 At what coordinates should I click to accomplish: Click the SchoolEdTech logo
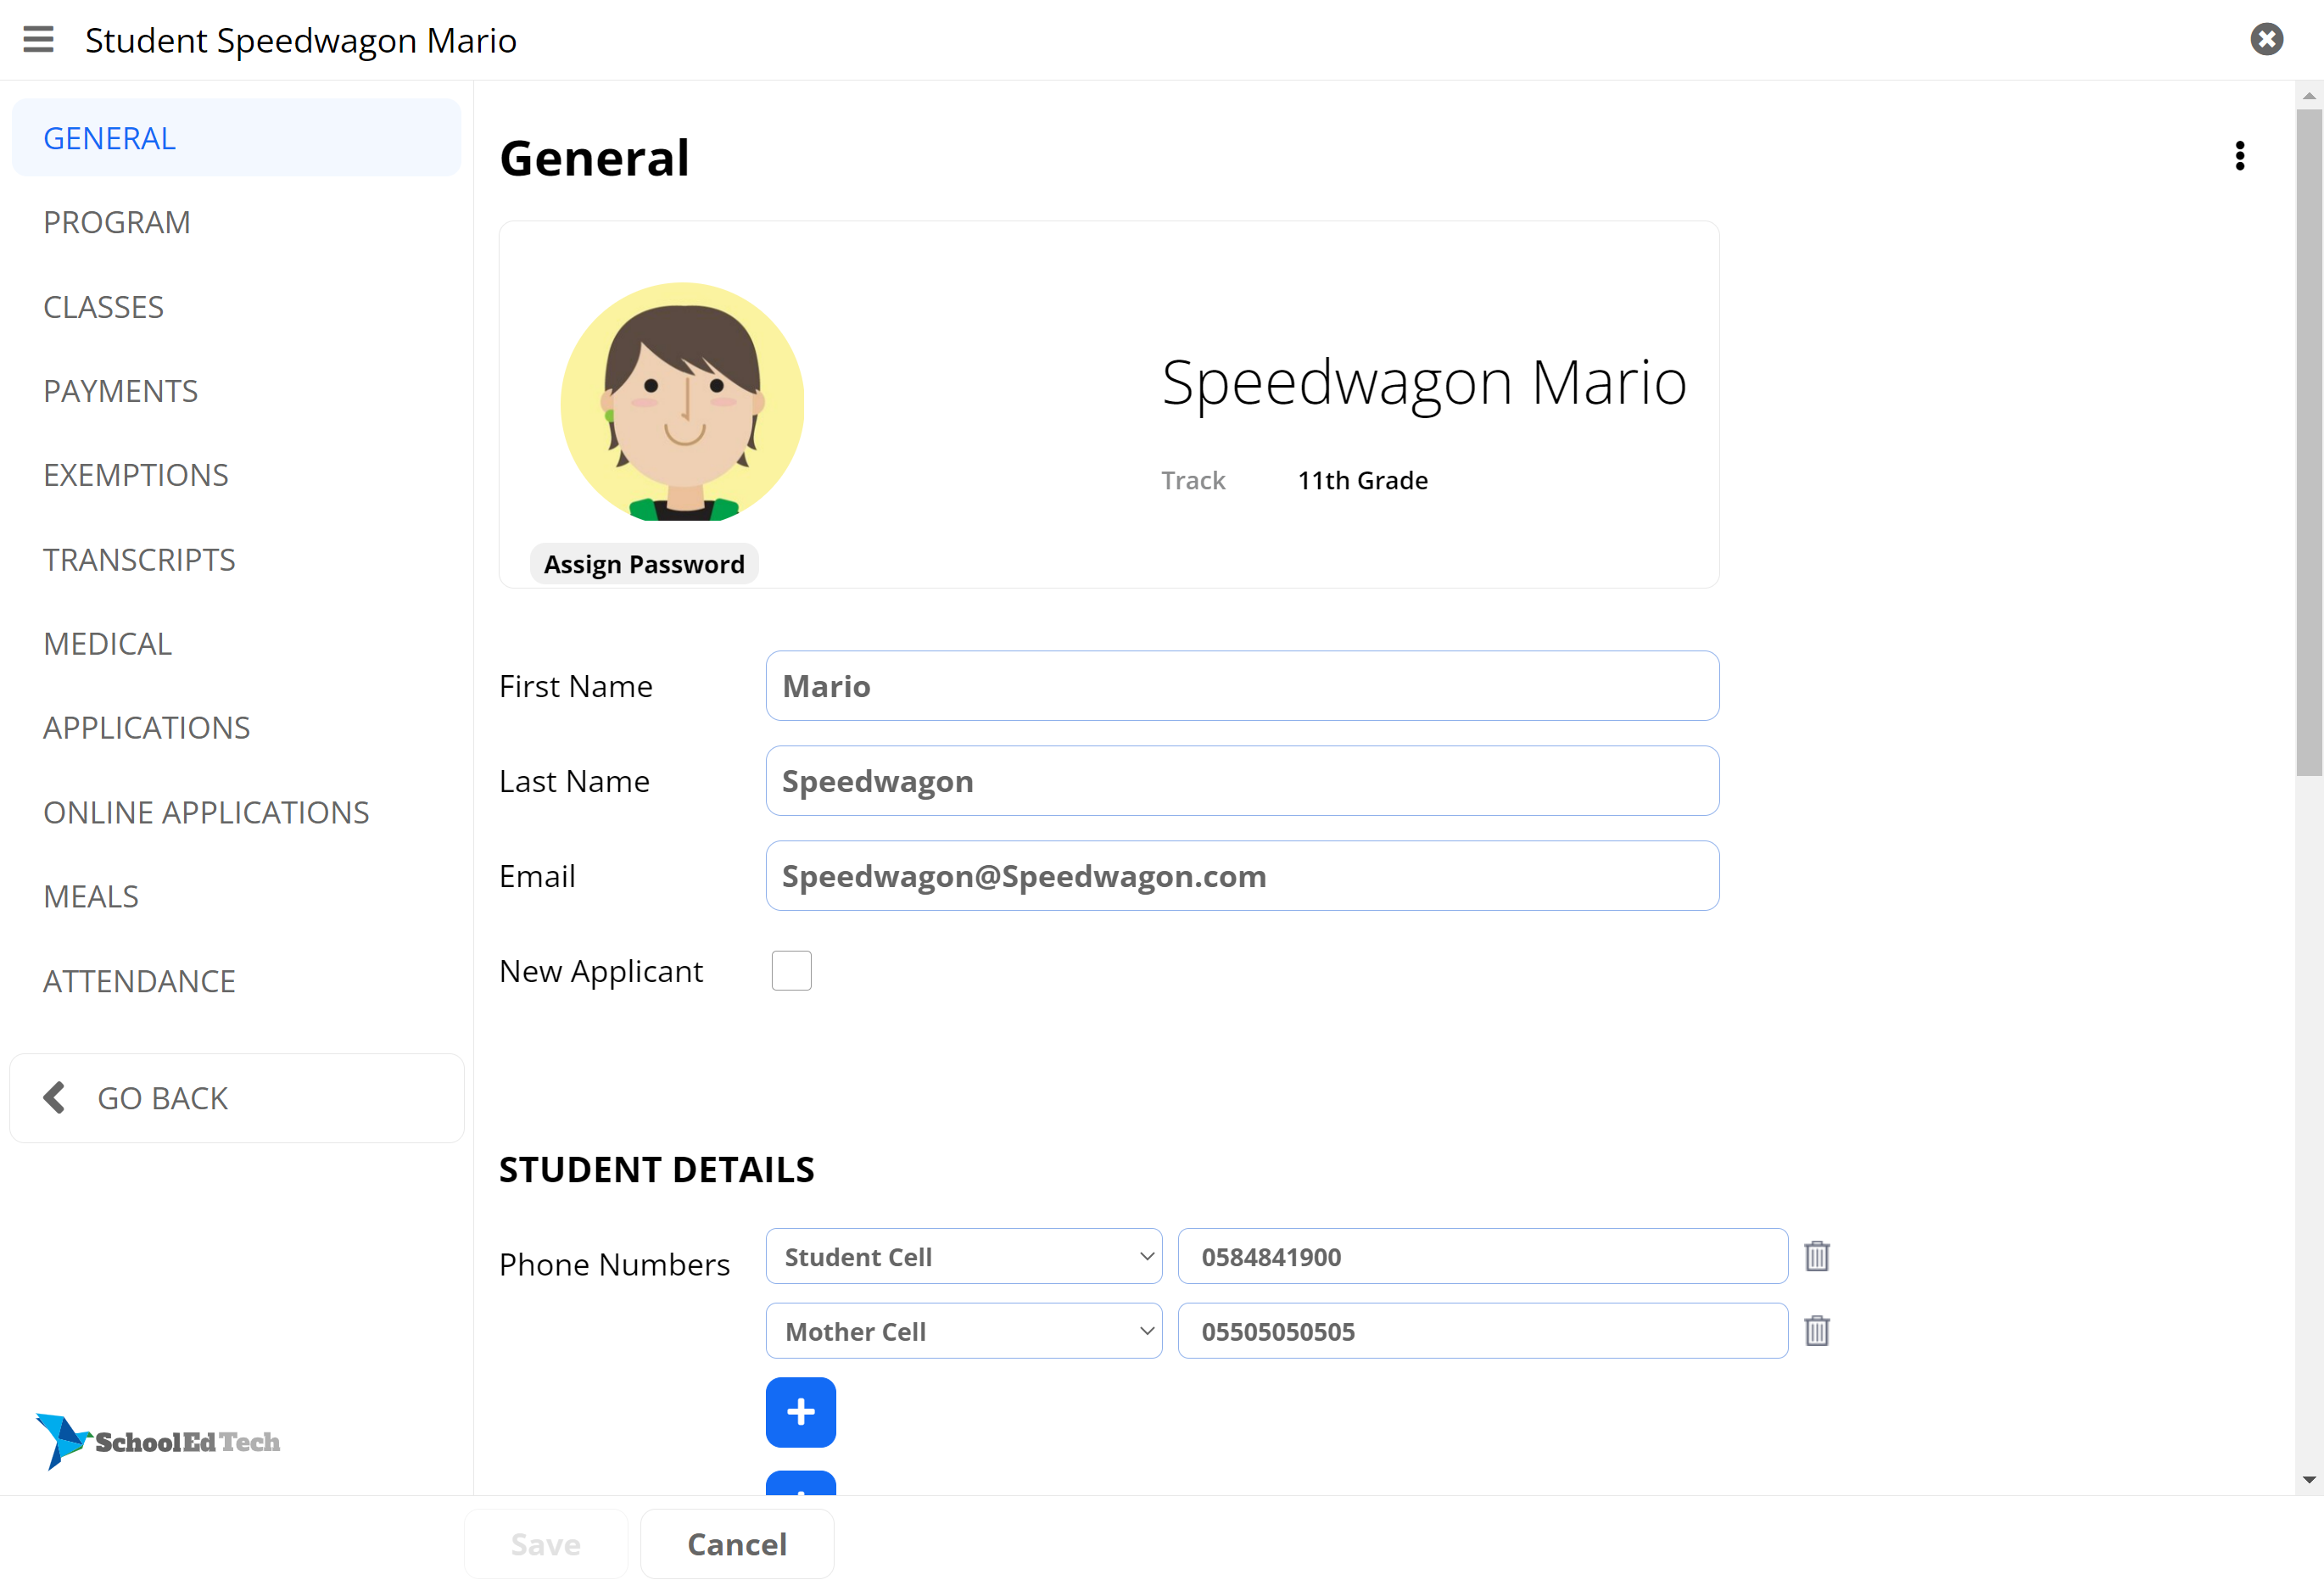point(158,1441)
